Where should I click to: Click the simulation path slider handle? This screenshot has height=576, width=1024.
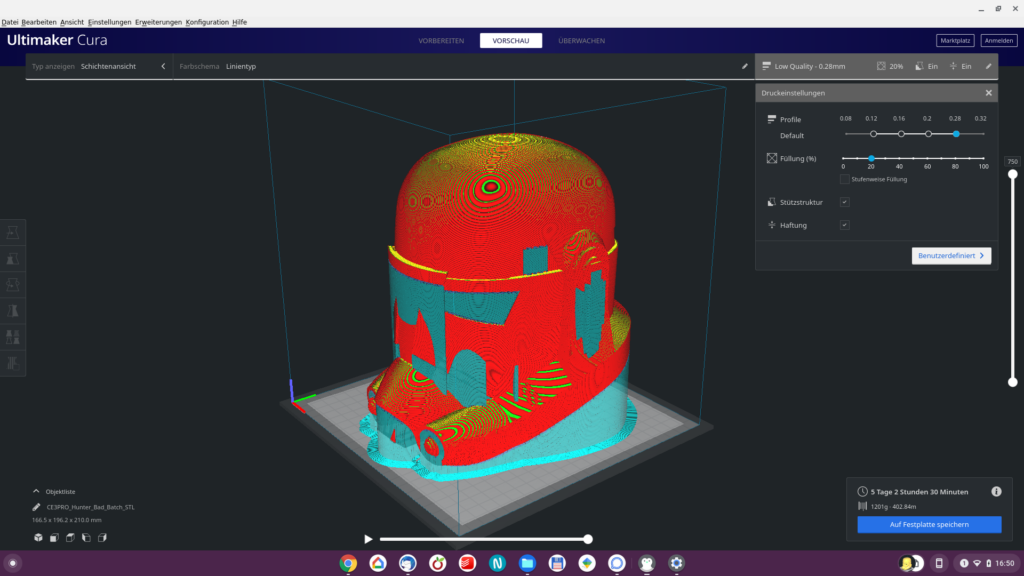(x=588, y=539)
